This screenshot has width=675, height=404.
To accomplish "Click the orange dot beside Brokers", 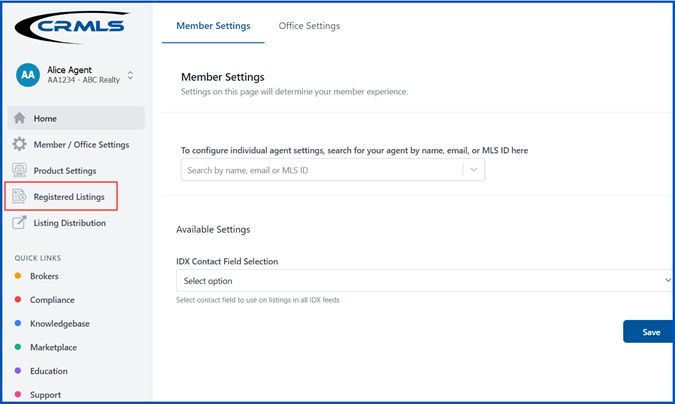I will [18, 276].
